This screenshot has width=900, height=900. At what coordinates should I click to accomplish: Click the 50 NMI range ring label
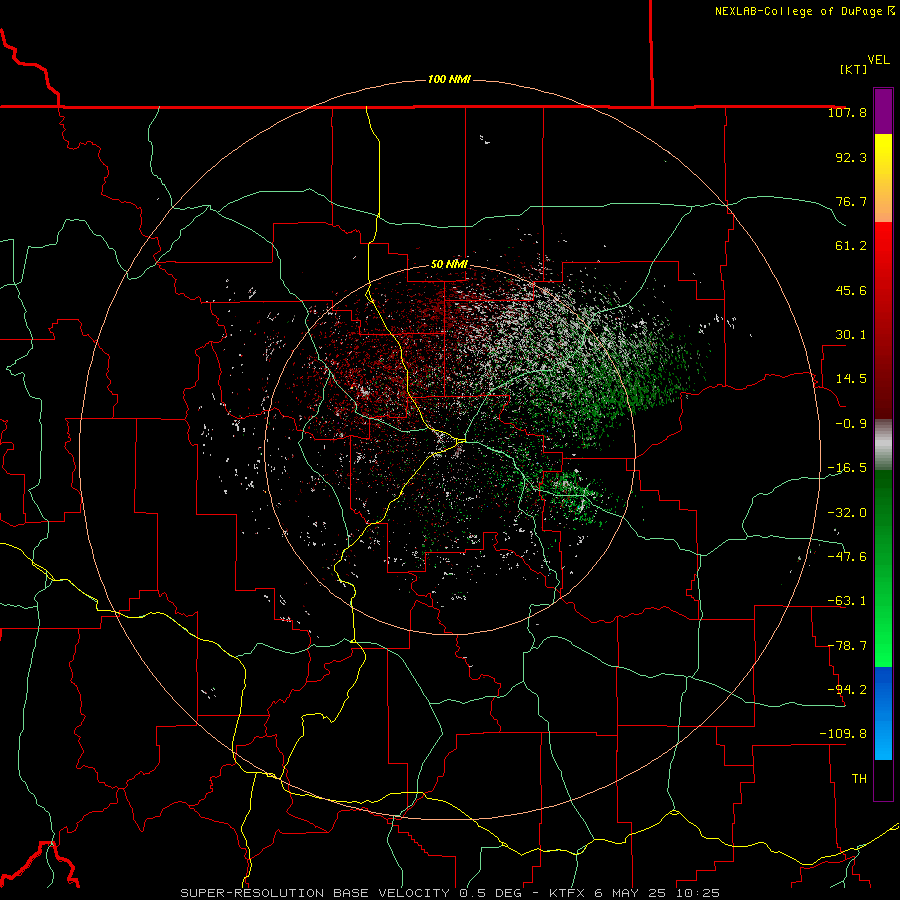tap(449, 264)
